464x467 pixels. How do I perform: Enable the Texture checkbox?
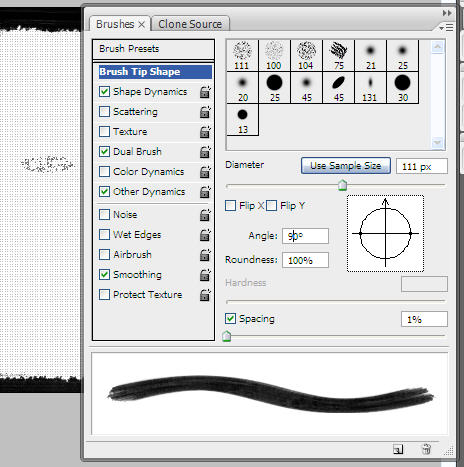(104, 131)
